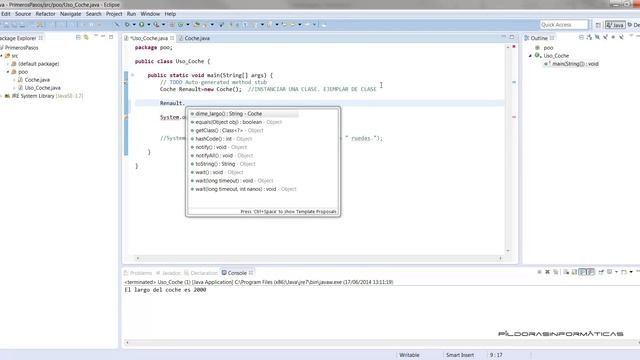The image size is (640, 360).
Task: Open the Help menu
Action: (170, 14)
